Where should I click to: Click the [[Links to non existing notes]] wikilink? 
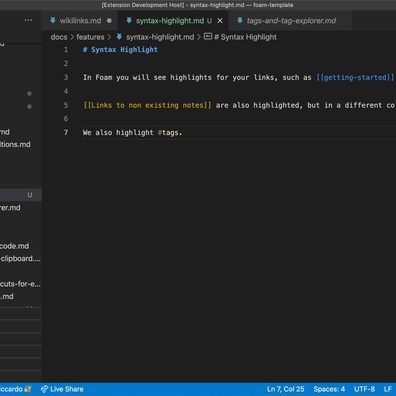tap(147, 105)
